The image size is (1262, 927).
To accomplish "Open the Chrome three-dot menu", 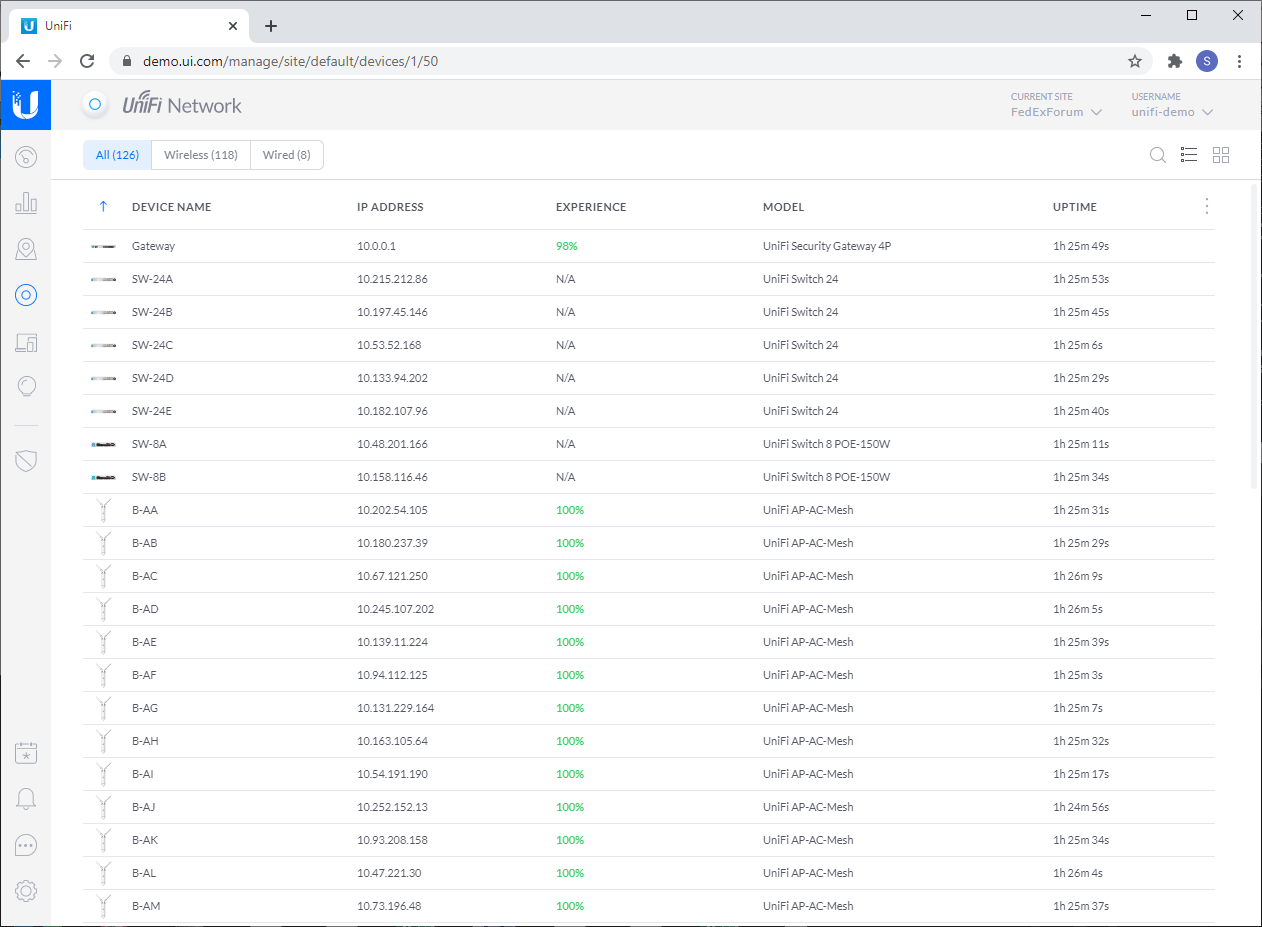I will pos(1240,61).
